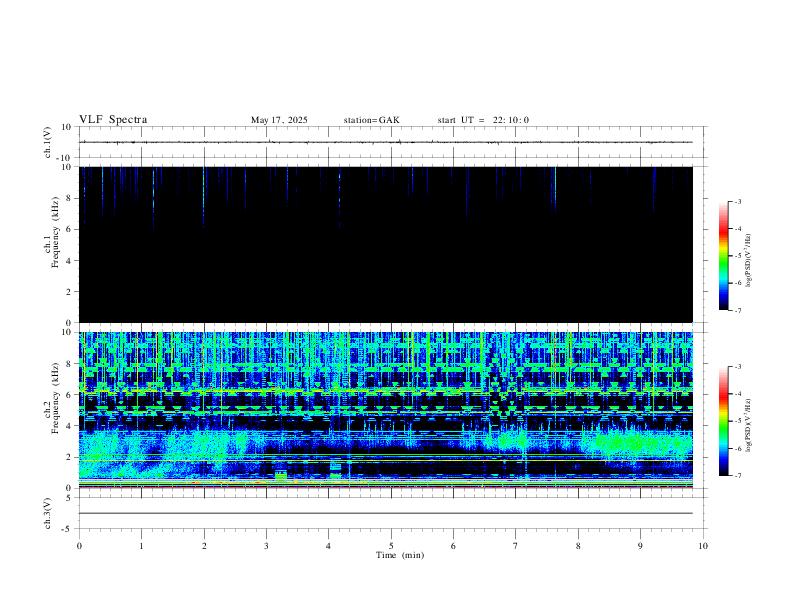
Task: Click the ch.3 flat voltage trace
Action: coord(386,513)
